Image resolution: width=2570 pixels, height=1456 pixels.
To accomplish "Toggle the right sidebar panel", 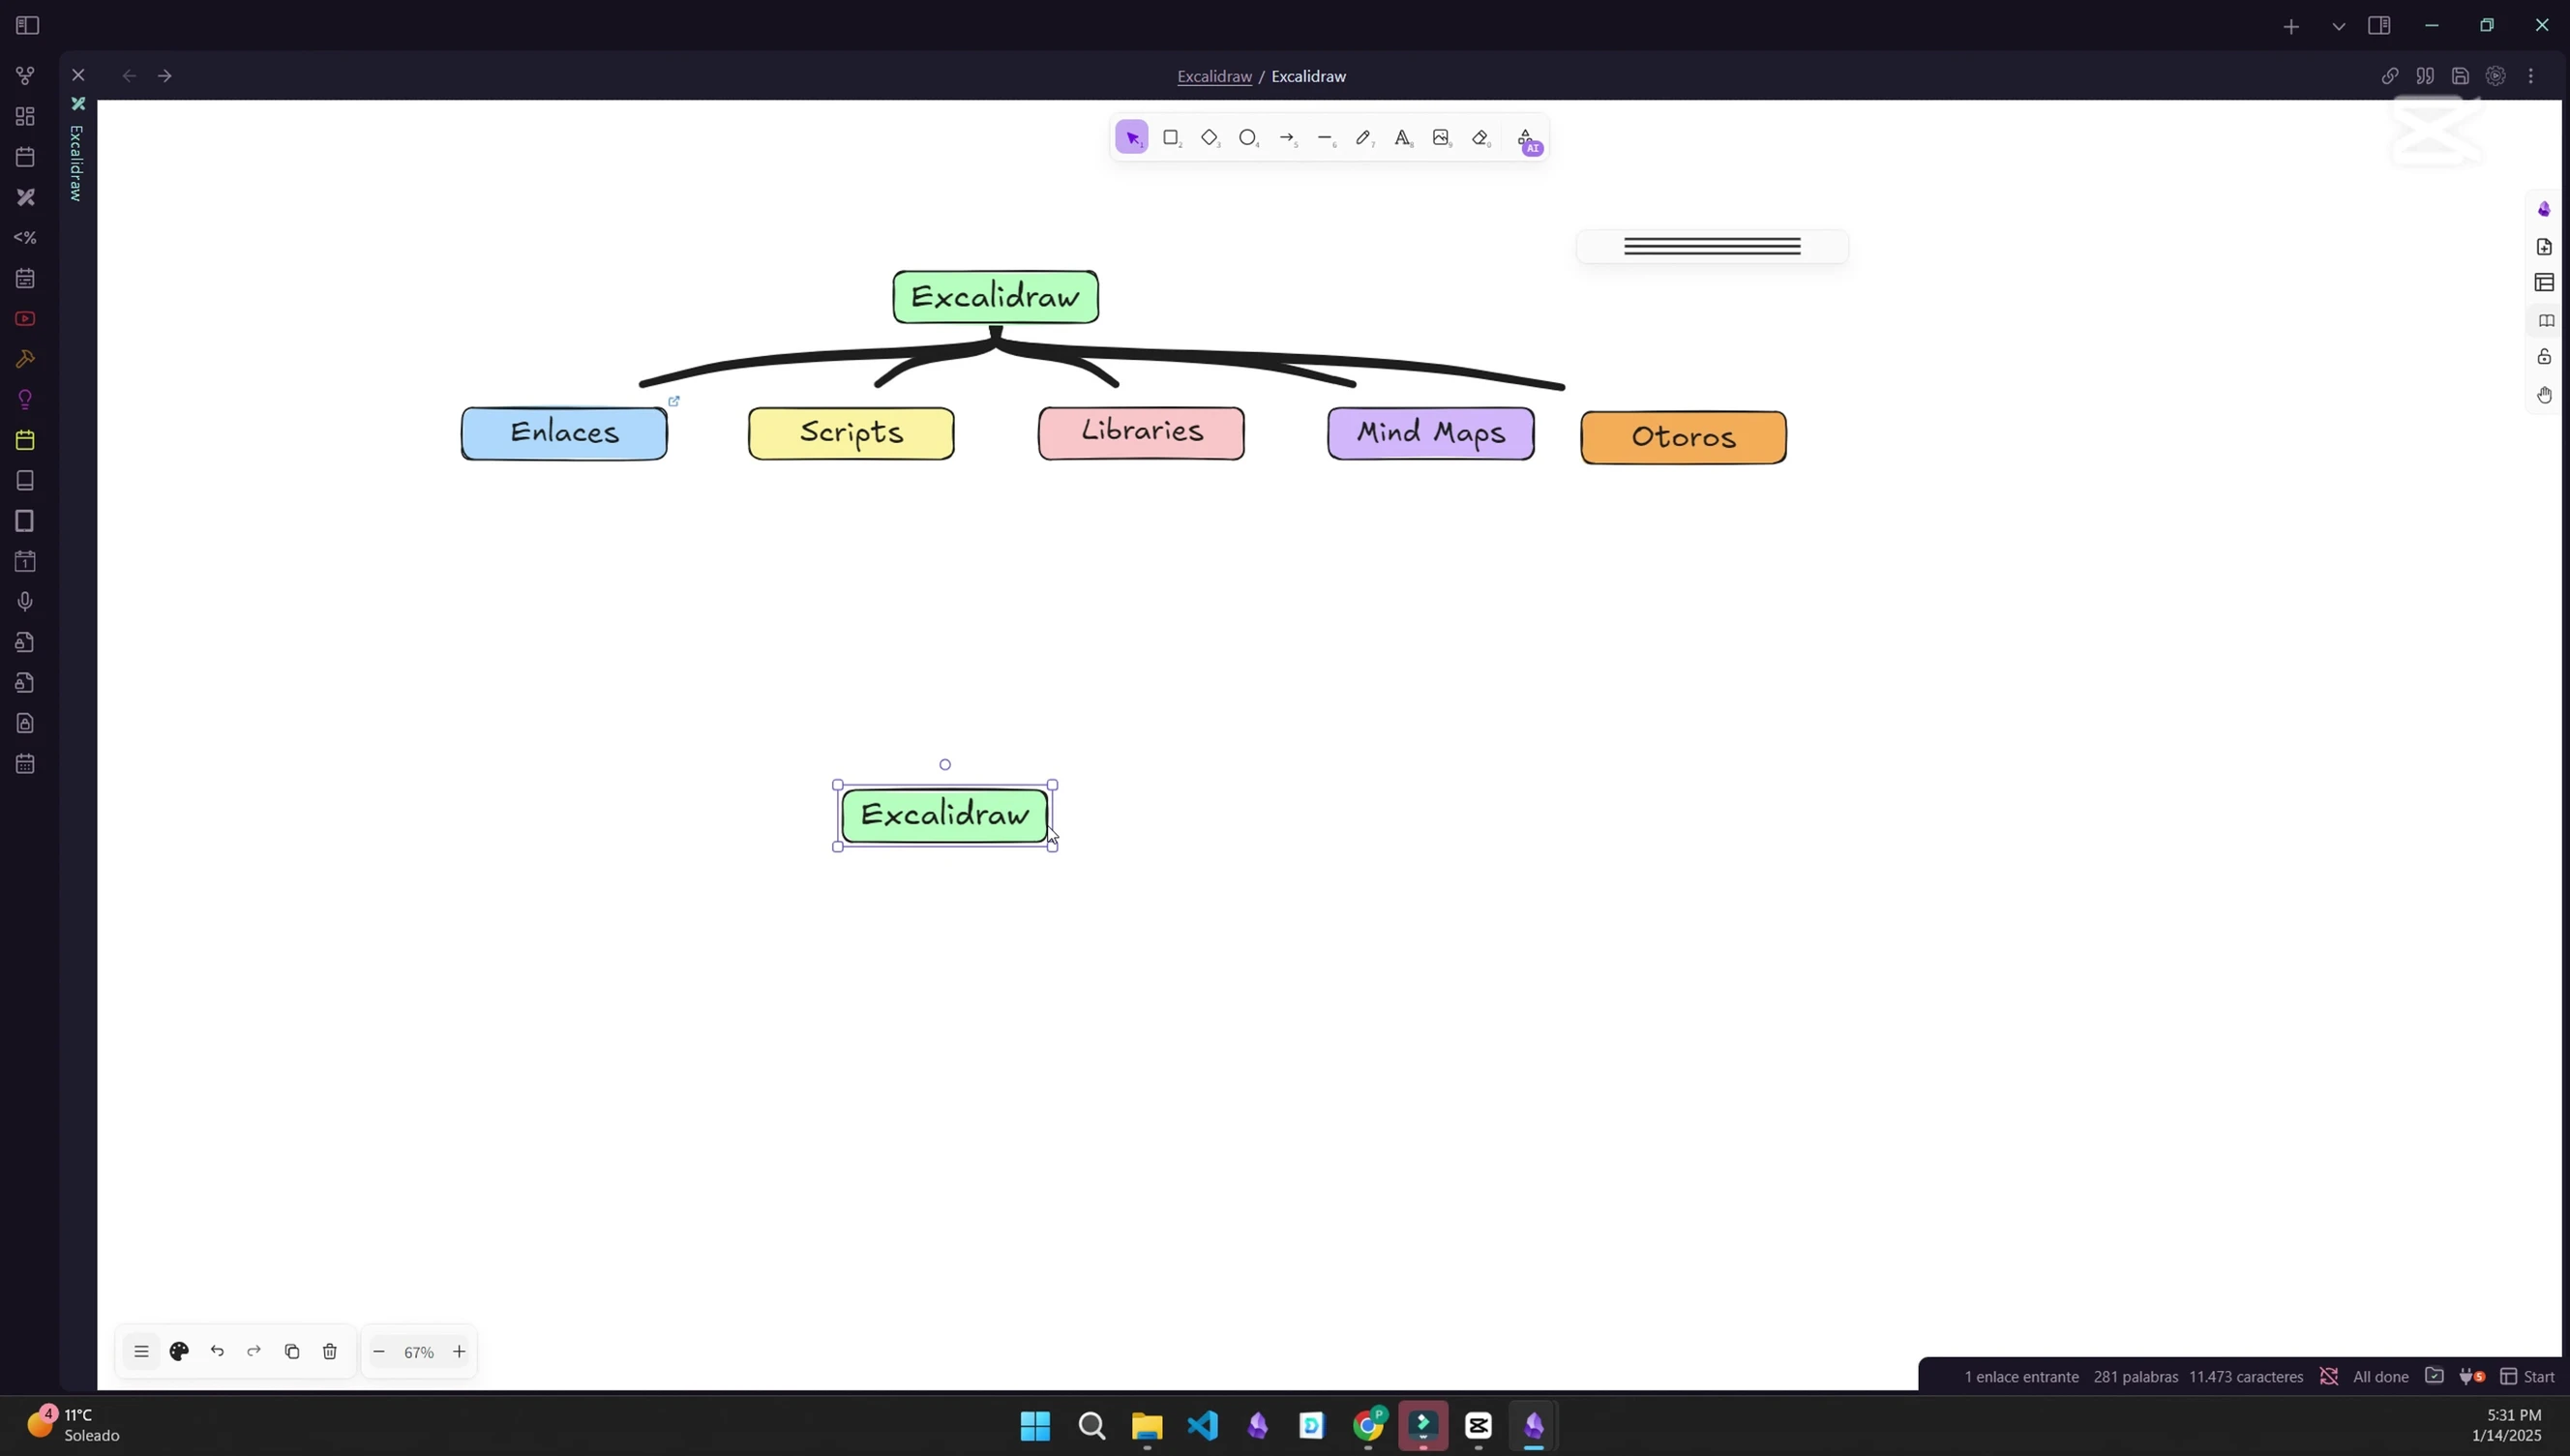I will coord(2379,26).
